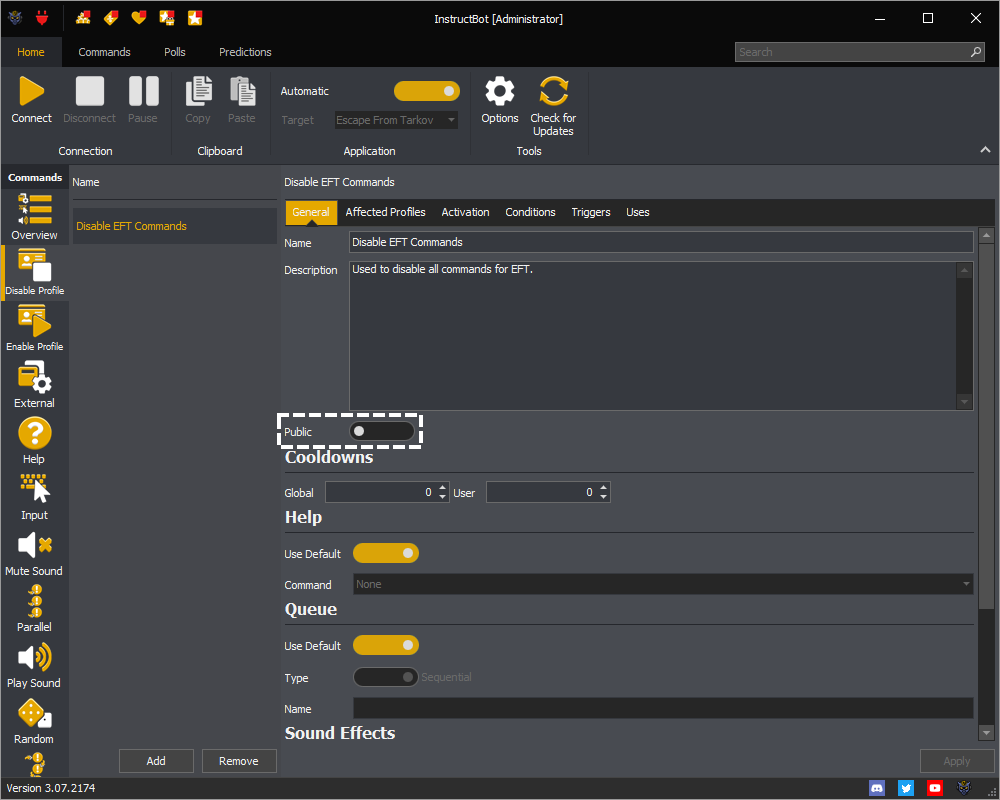
Task: Open YouTube link icon in status bar
Action: click(x=935, y=789)
